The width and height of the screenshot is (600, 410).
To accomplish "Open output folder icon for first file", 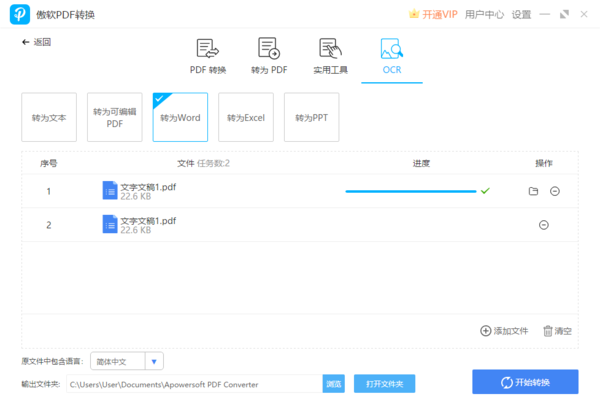I will 533,191.
